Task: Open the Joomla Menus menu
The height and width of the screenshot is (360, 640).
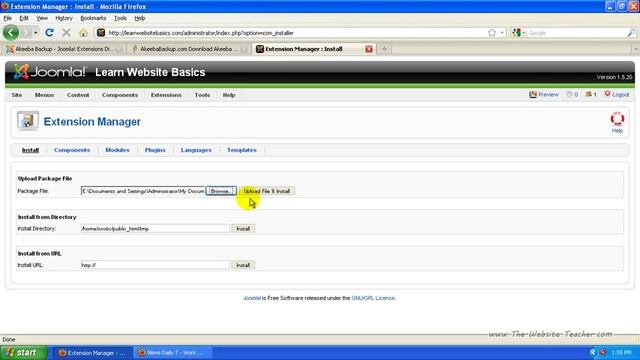Action: pos(44,95)
